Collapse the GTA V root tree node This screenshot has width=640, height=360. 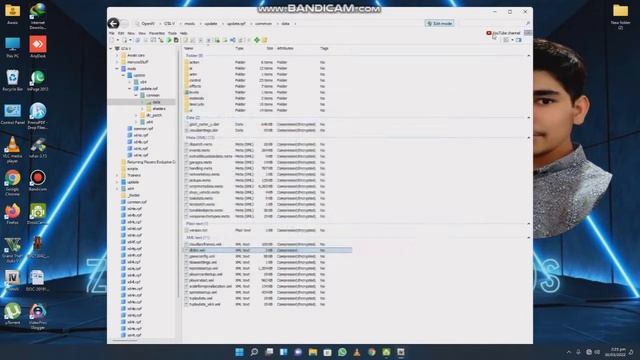(x=111, y=49)
